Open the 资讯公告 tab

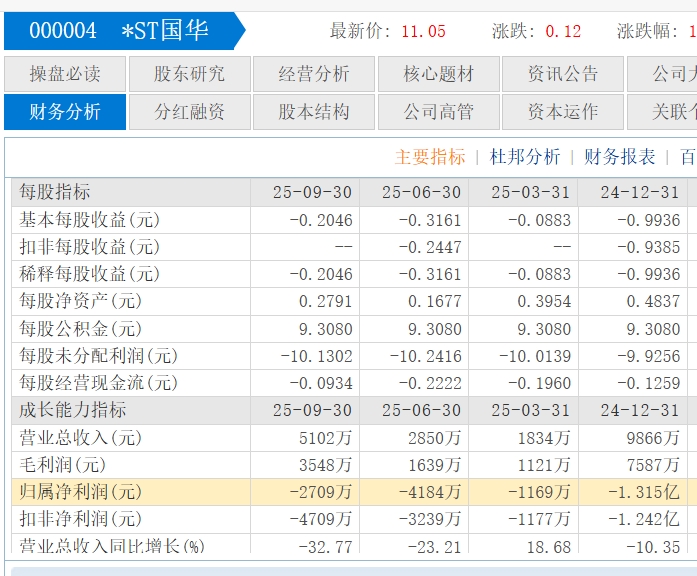point(563,74)
